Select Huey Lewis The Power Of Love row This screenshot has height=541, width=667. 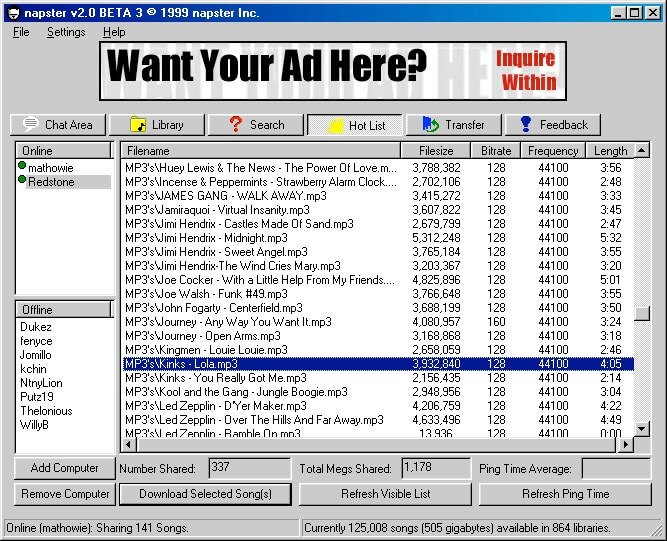click(x=378, y=168)
